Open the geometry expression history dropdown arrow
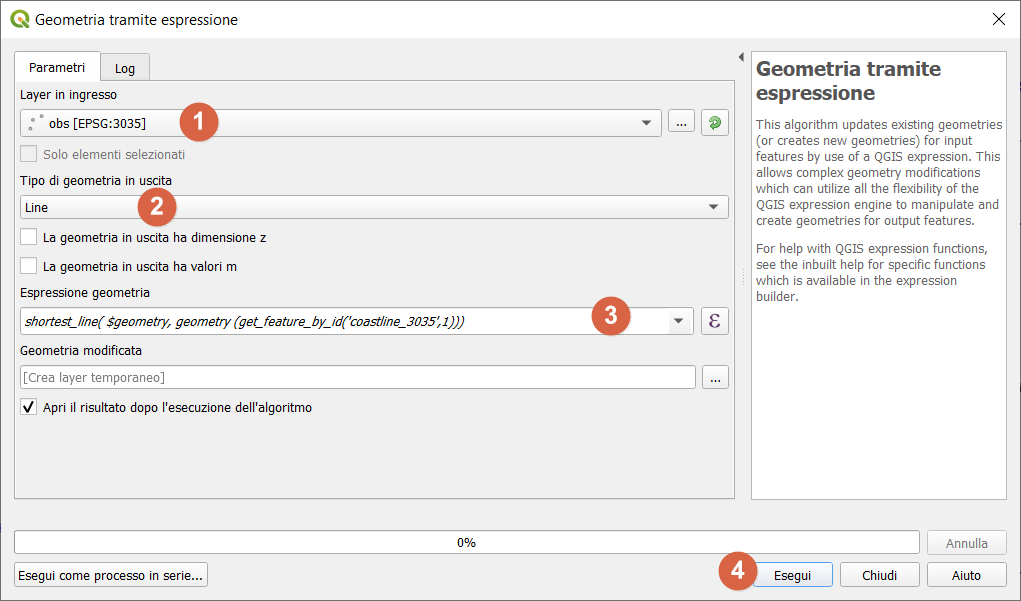 [x=678, y=321]
